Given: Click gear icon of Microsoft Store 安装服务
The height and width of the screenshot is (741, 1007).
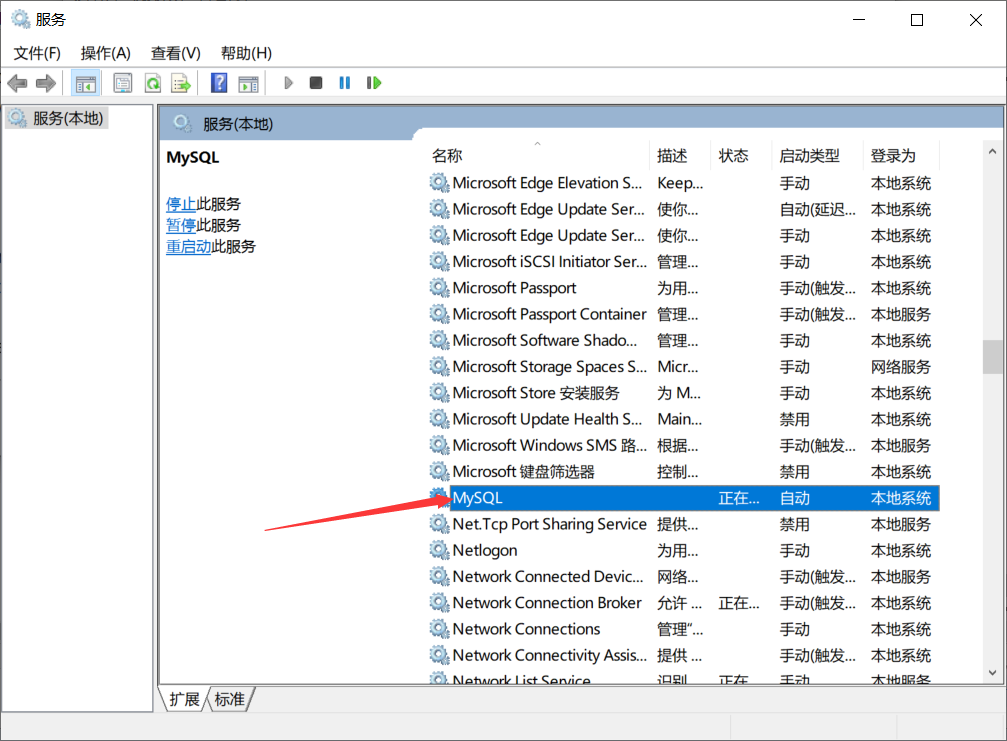Looking at the screenshot, I should (x=439, y=392).
